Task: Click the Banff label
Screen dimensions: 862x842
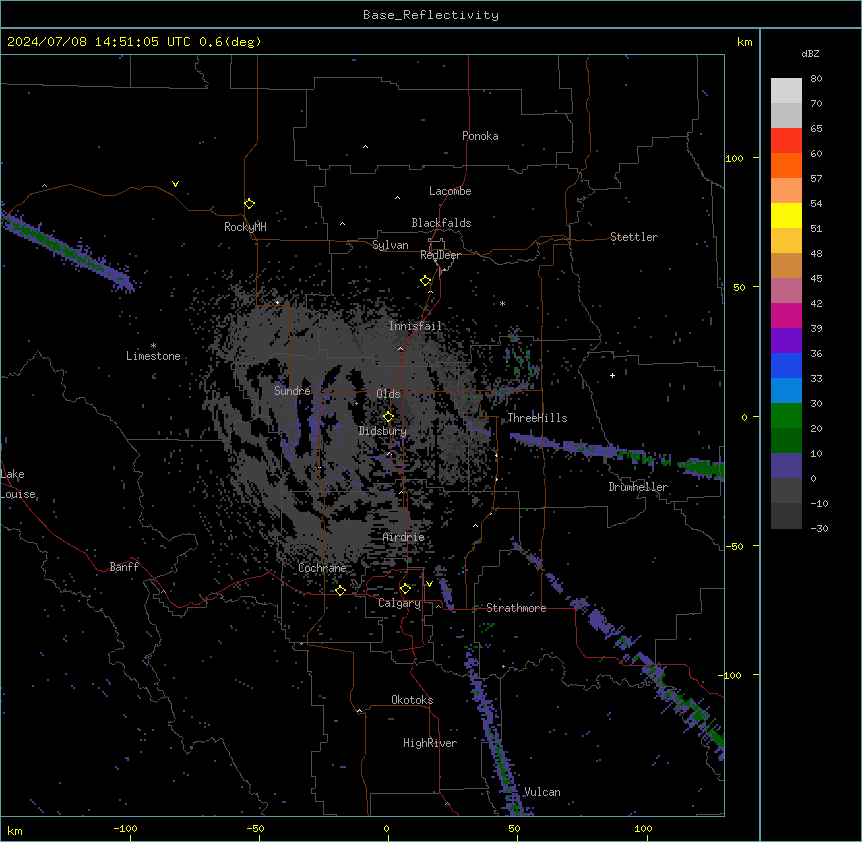Action: point(124,567)
